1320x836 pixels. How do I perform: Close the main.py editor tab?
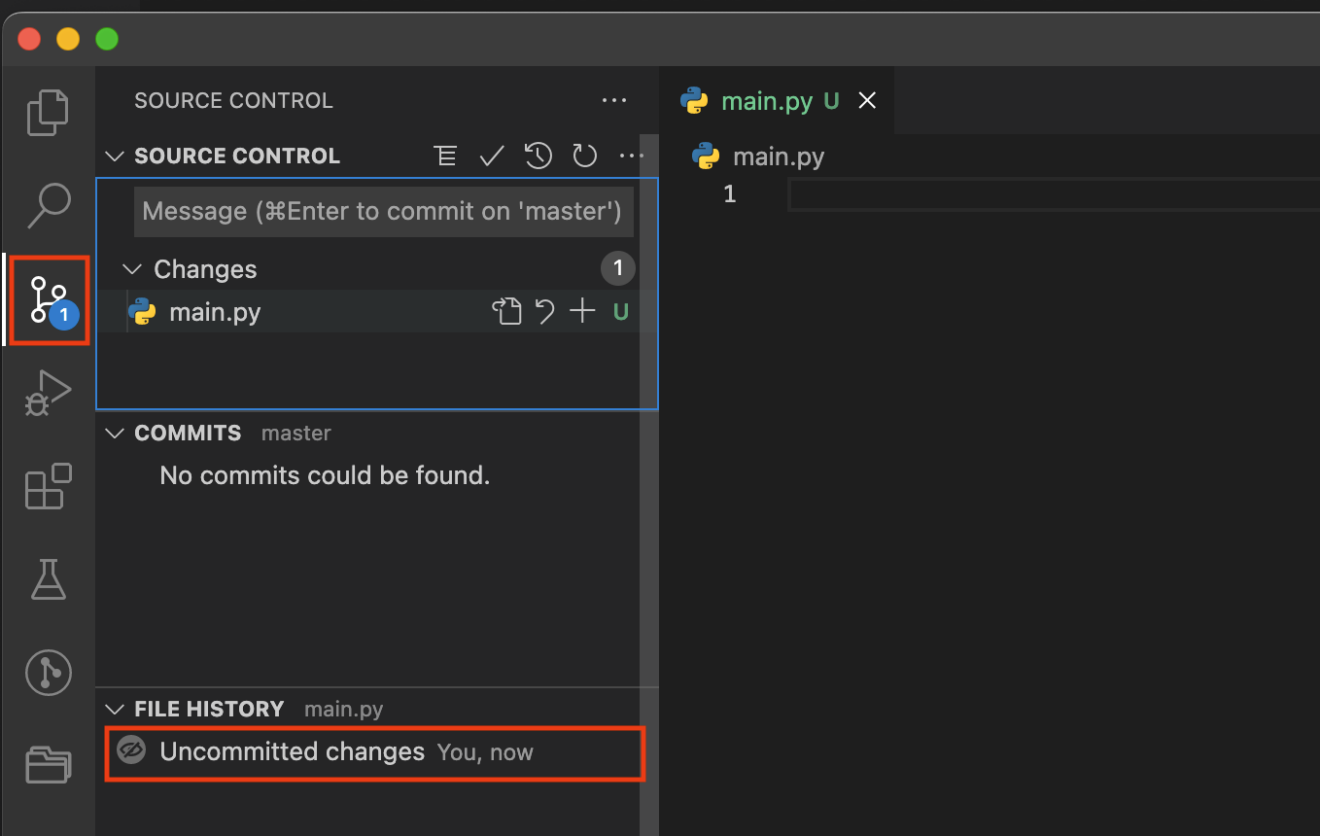(867, 101)
